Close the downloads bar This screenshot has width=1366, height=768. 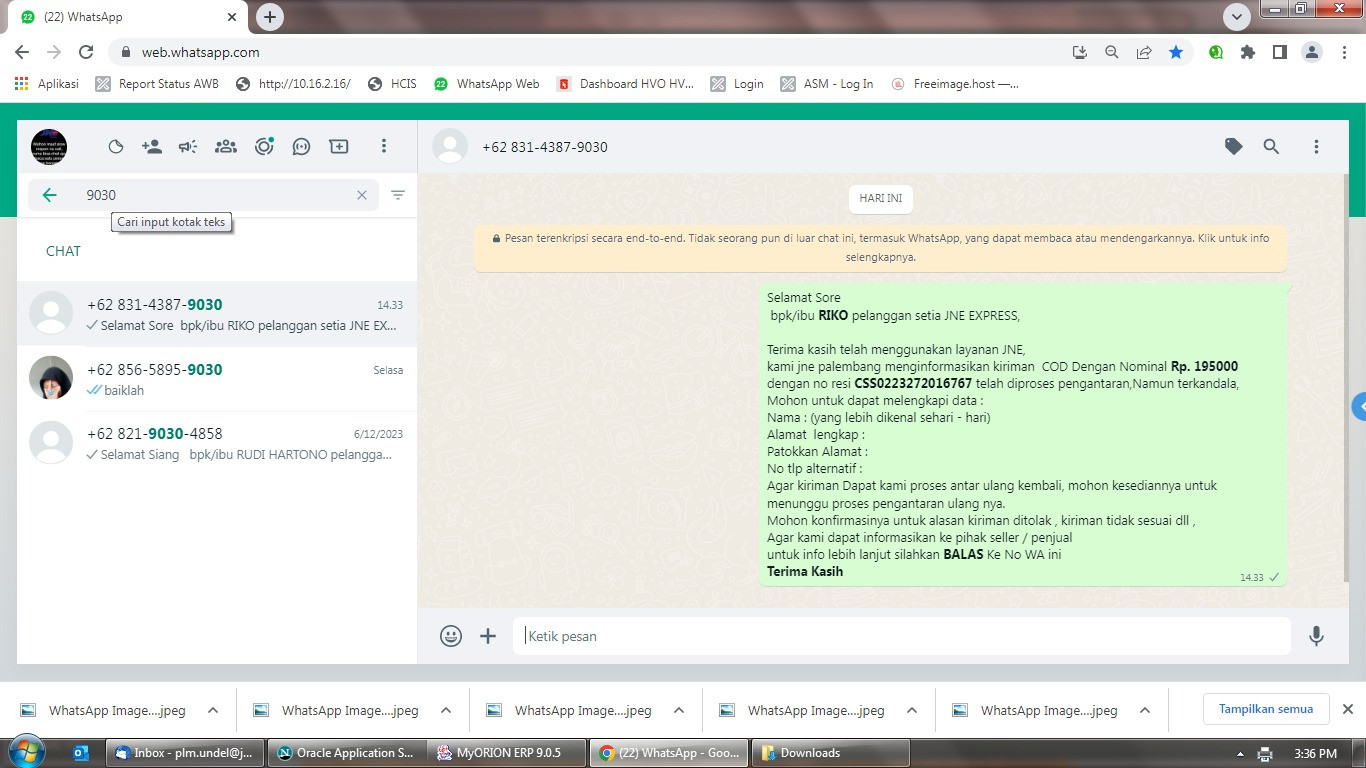pos(1347,709)
